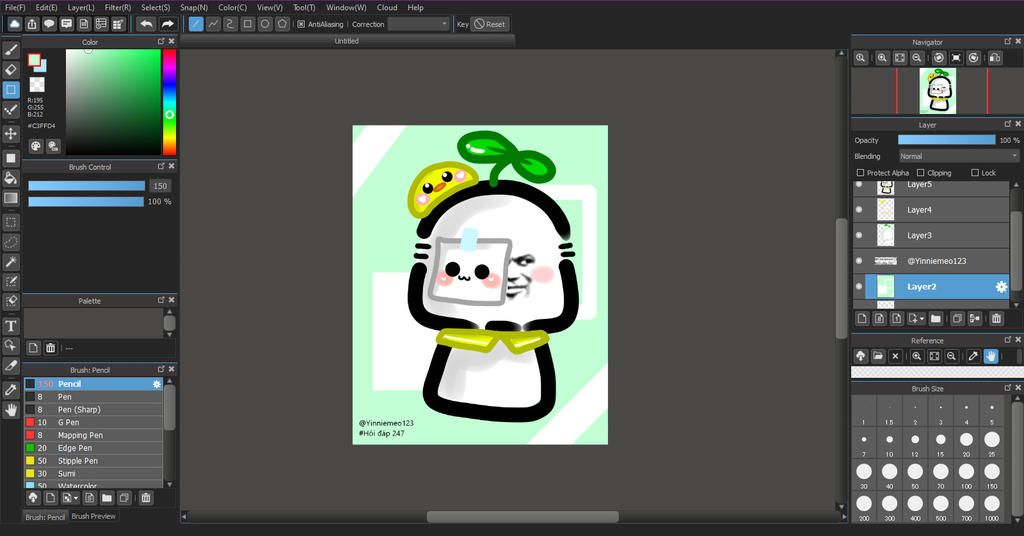Enable Lock checkbox in Layer panel
The height and width of the screenshot is (536, 1024).
[974, 173]
